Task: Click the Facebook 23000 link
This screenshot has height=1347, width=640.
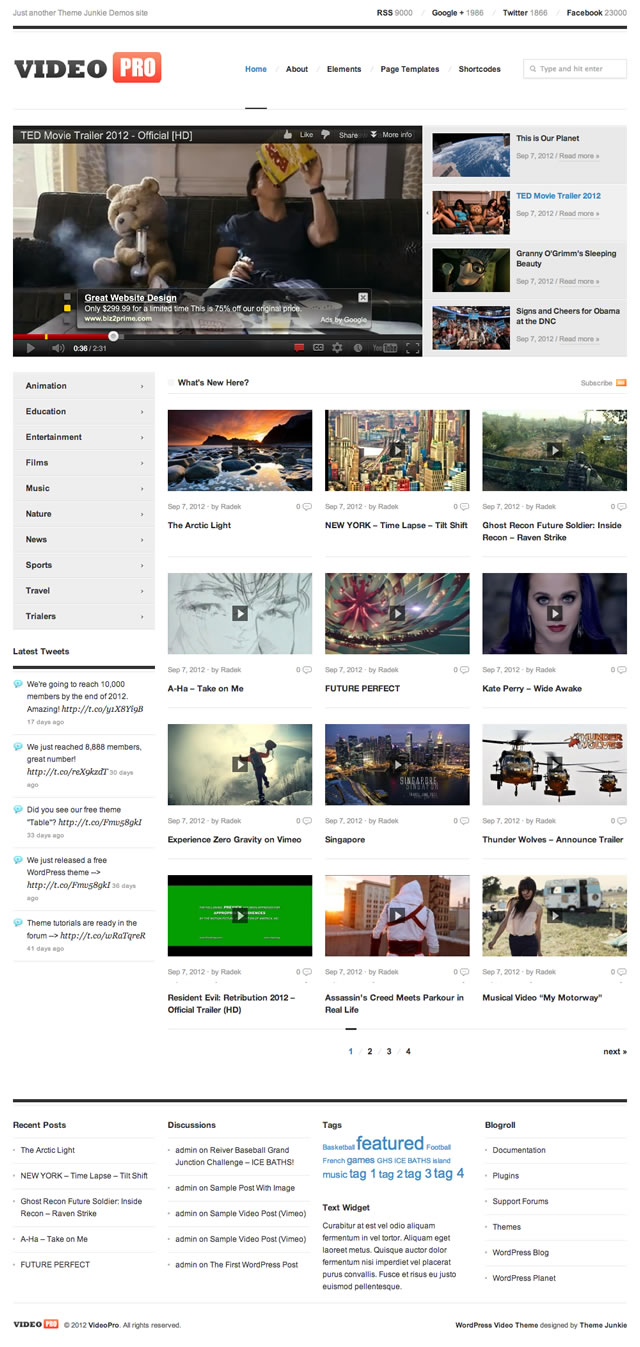Action: (597, 13)
